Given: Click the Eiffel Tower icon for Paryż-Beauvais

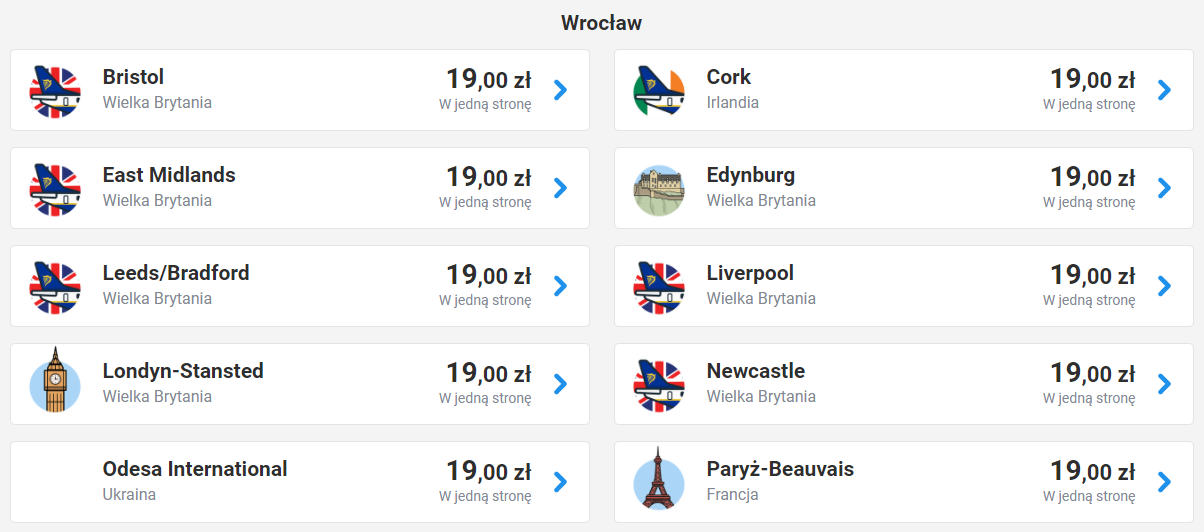Looking at the screenshot, I should pos(659,481).
